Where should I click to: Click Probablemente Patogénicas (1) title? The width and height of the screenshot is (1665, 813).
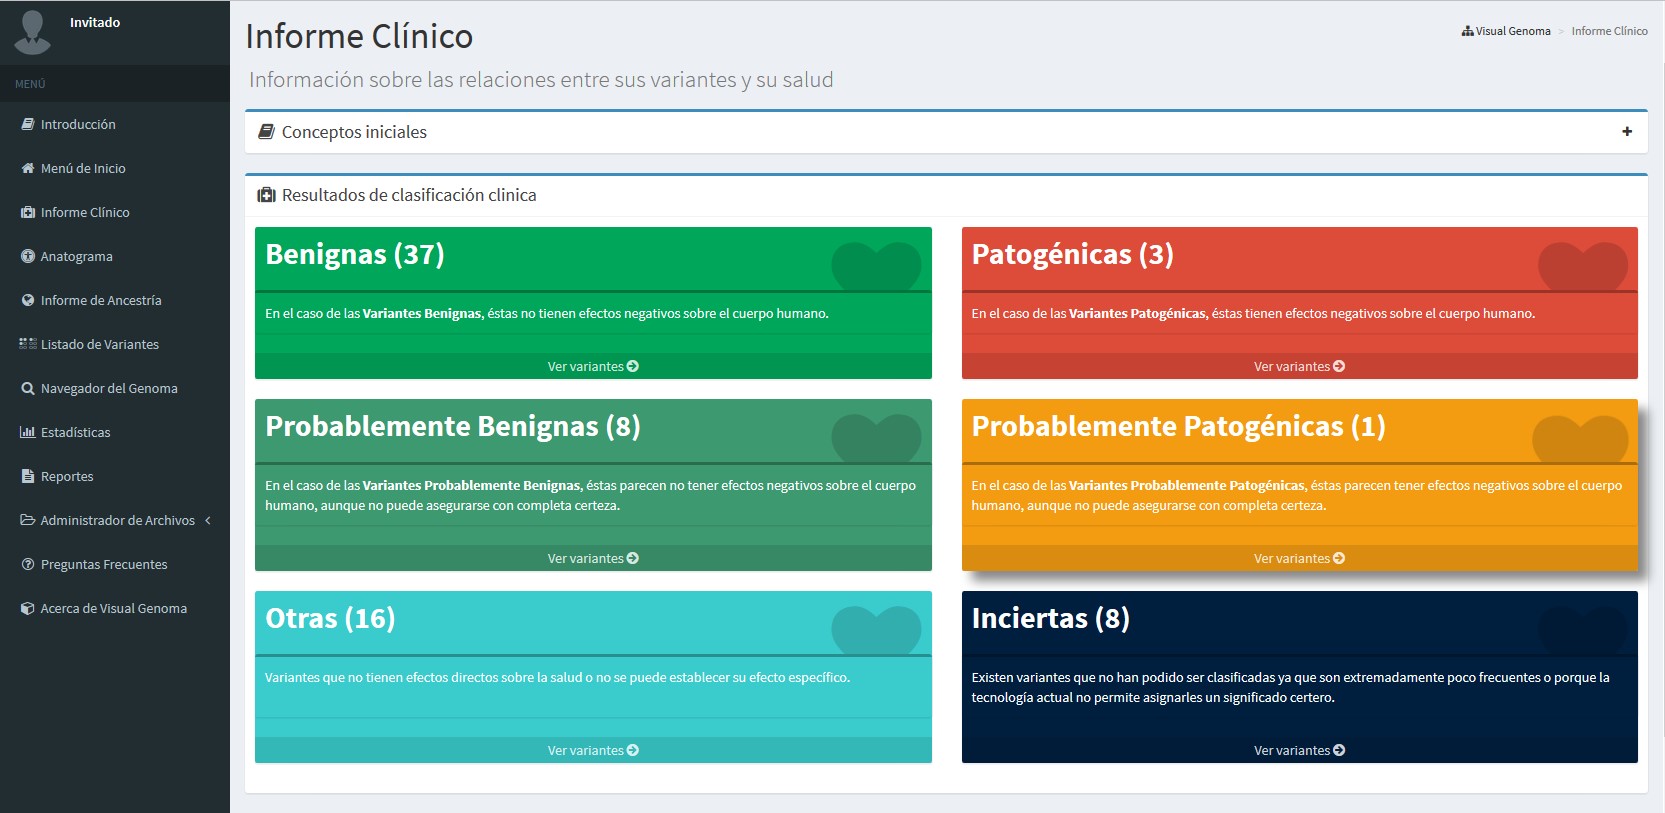pos(1178,426)
